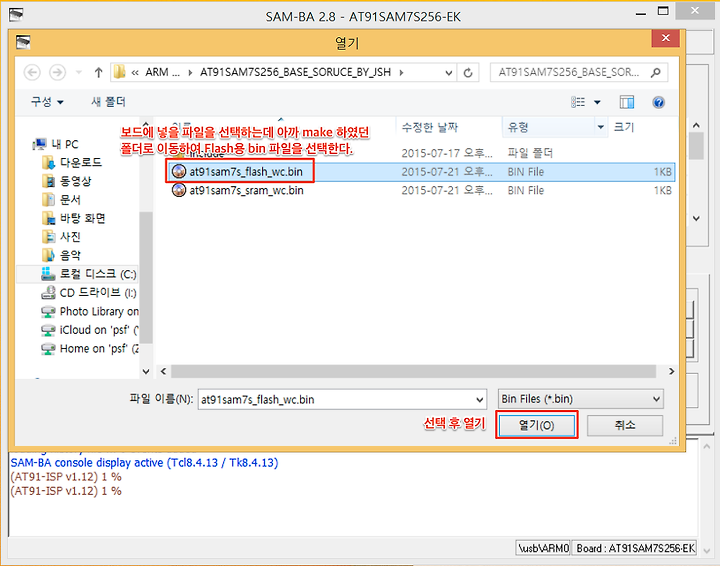
Task: Click the at91sam7s_sram_wc.bin file icon
Action: tap(179, 190)
